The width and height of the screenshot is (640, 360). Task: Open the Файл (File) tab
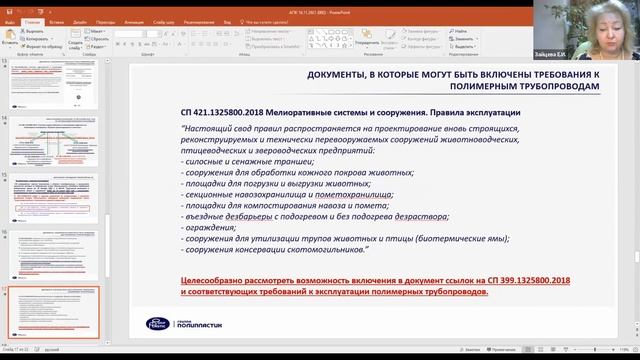coord(10,22)
